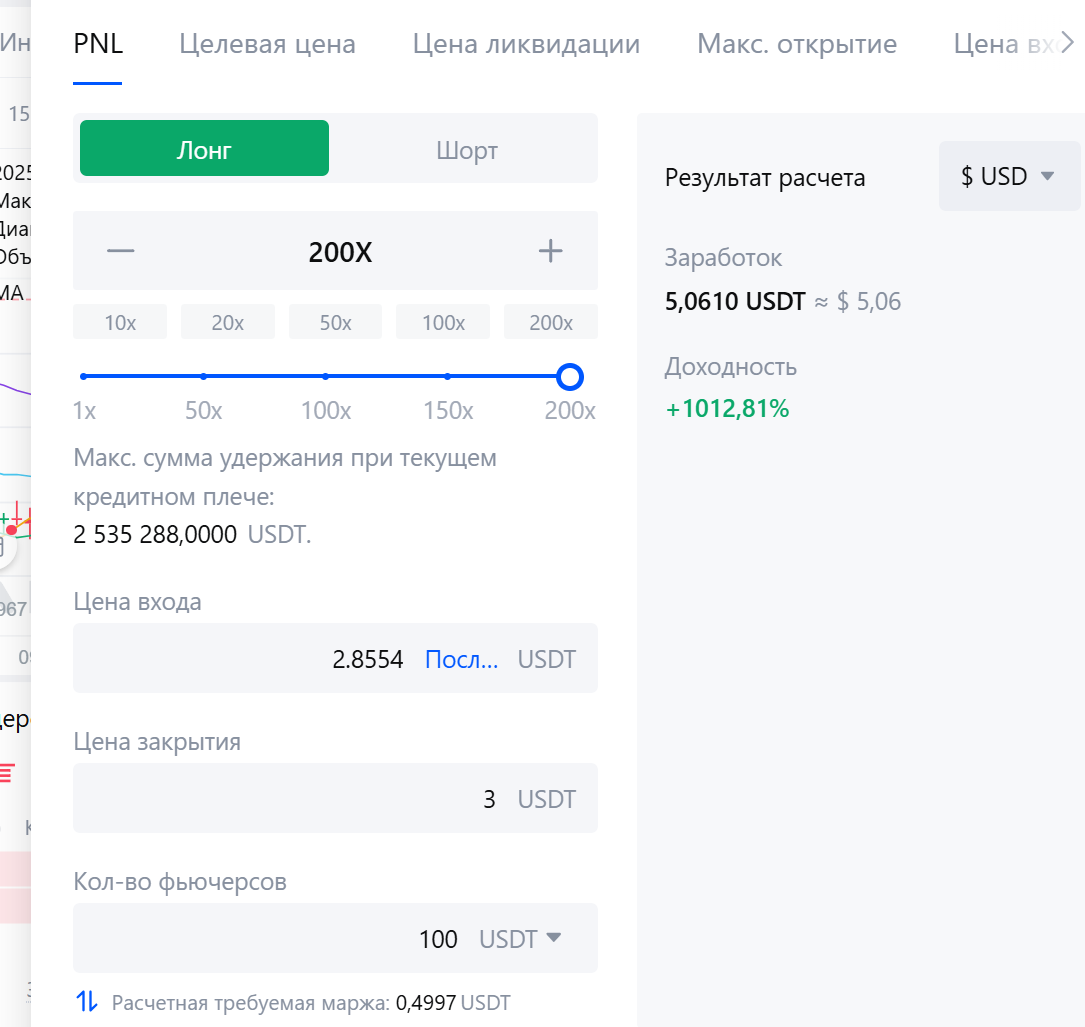Pick the 50x leverage preset
The image size is (1085, 1027).
point(336,323)
